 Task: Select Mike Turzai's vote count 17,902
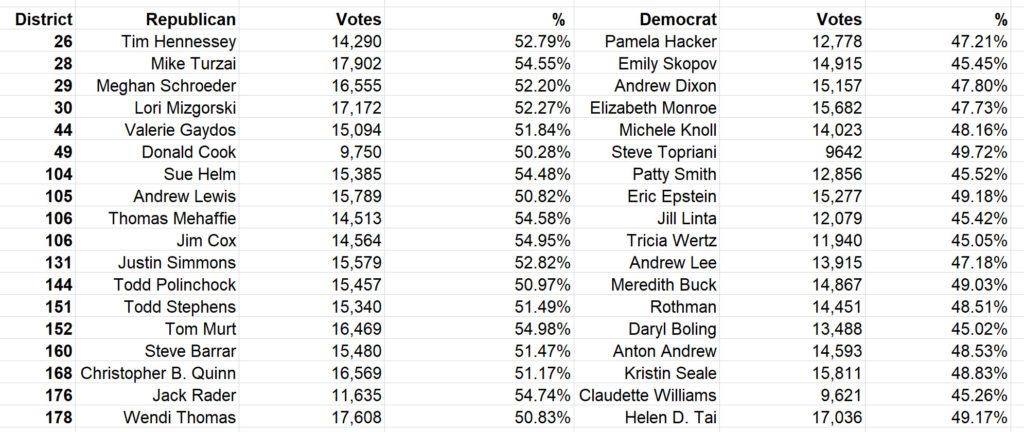click(x=312, y=64)
